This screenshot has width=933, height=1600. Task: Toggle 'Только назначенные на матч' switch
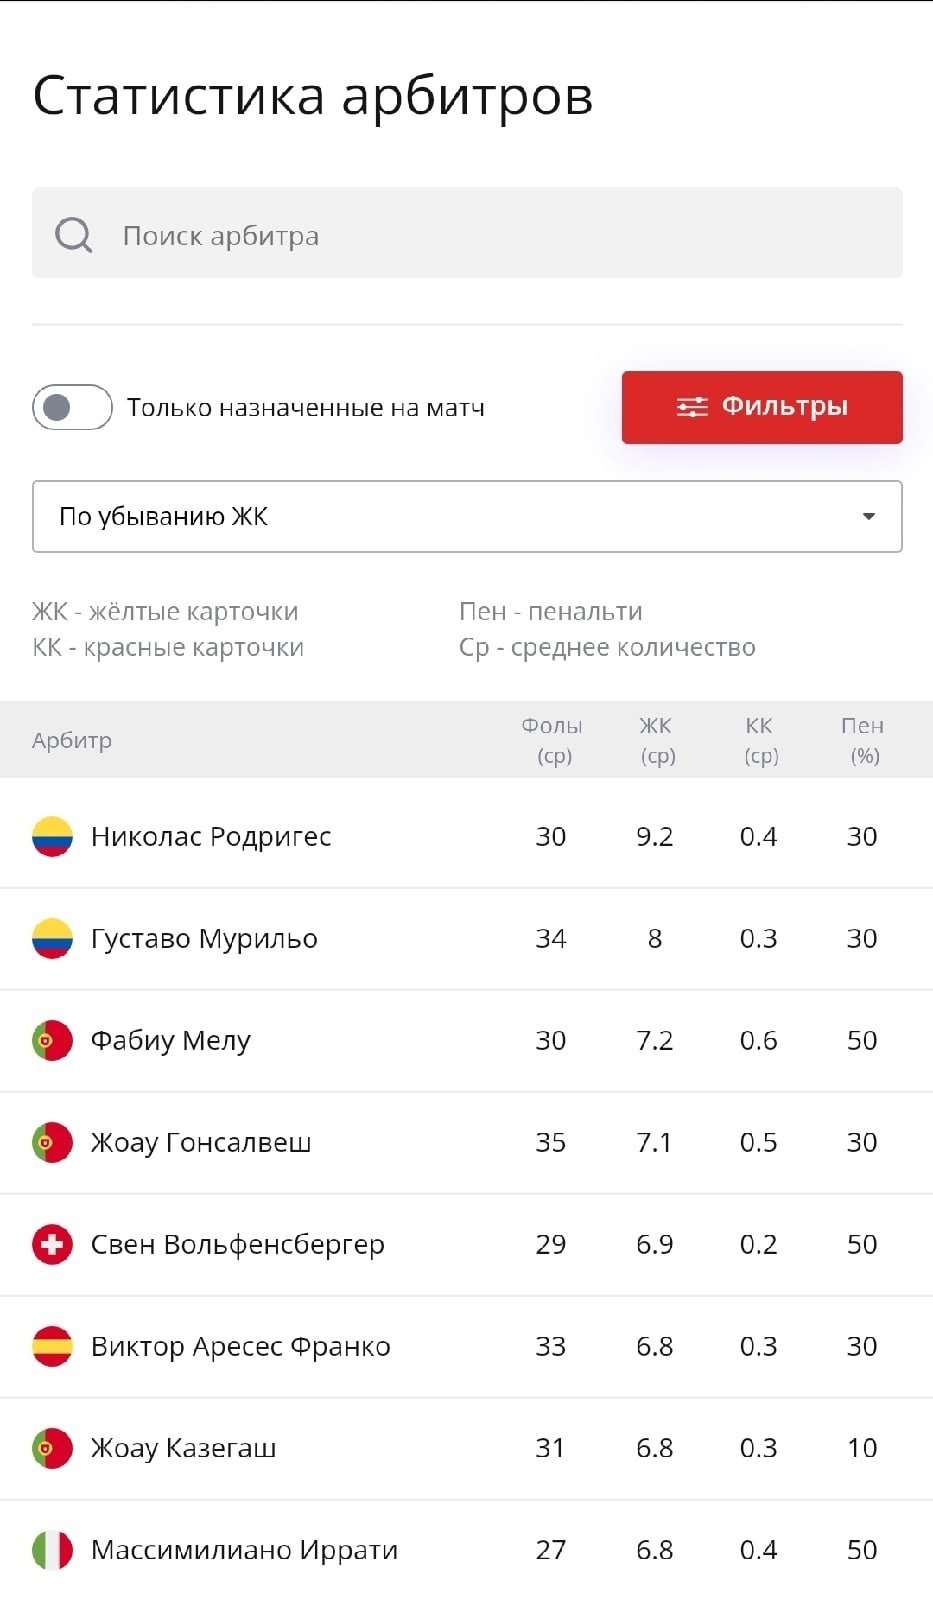tap(72, 408)
